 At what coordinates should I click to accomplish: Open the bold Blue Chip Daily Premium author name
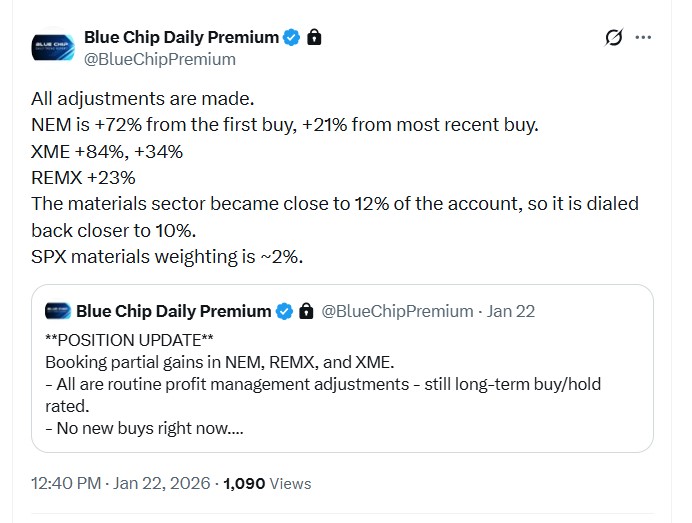pyautogui.click(x=181, y=37)
